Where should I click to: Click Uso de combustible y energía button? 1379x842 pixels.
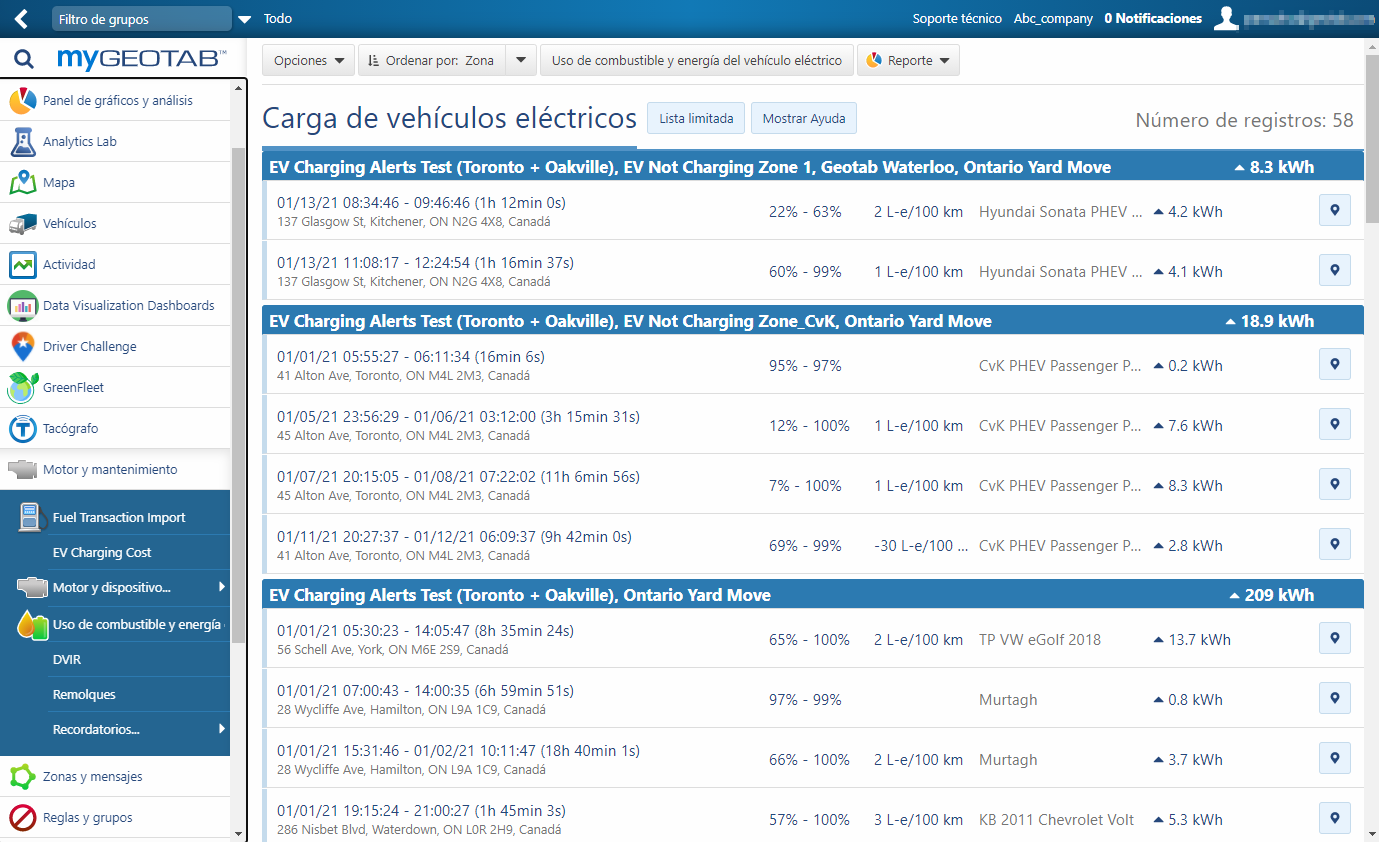pos(696,61)
